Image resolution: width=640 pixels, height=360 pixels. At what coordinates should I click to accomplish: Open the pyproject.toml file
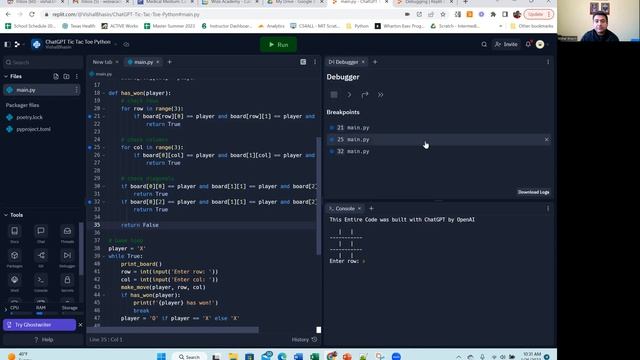(x=33, y=129)
